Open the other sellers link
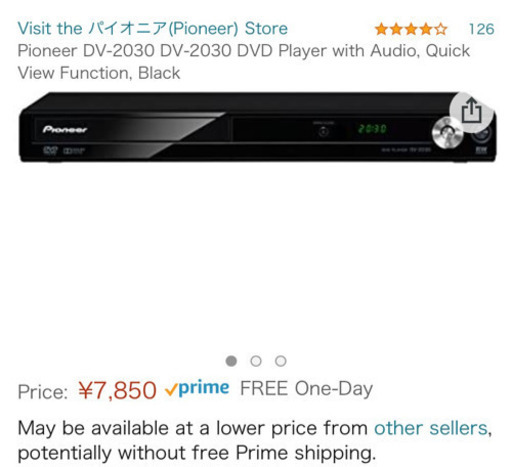The height and width of the screenshot is (467, 512). (431, 428)
